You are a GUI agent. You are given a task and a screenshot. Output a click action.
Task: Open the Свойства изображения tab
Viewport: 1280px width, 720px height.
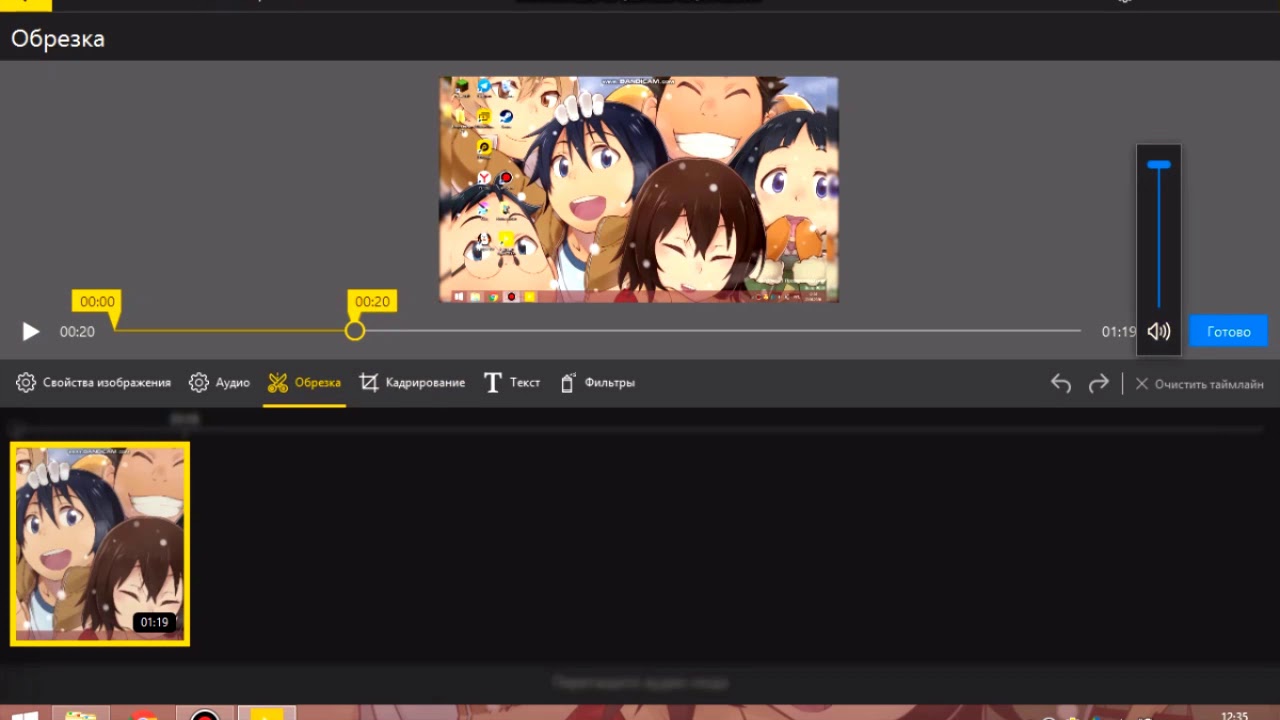click(93, 383)
